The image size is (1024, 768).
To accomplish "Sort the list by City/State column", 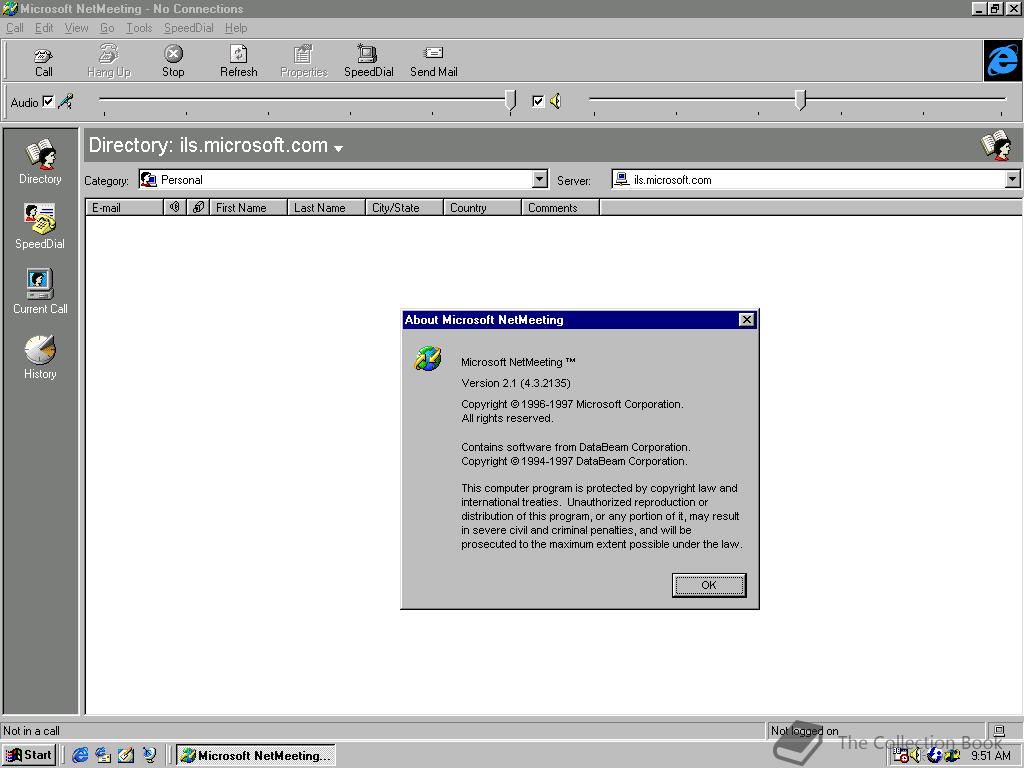I will 404,208.
